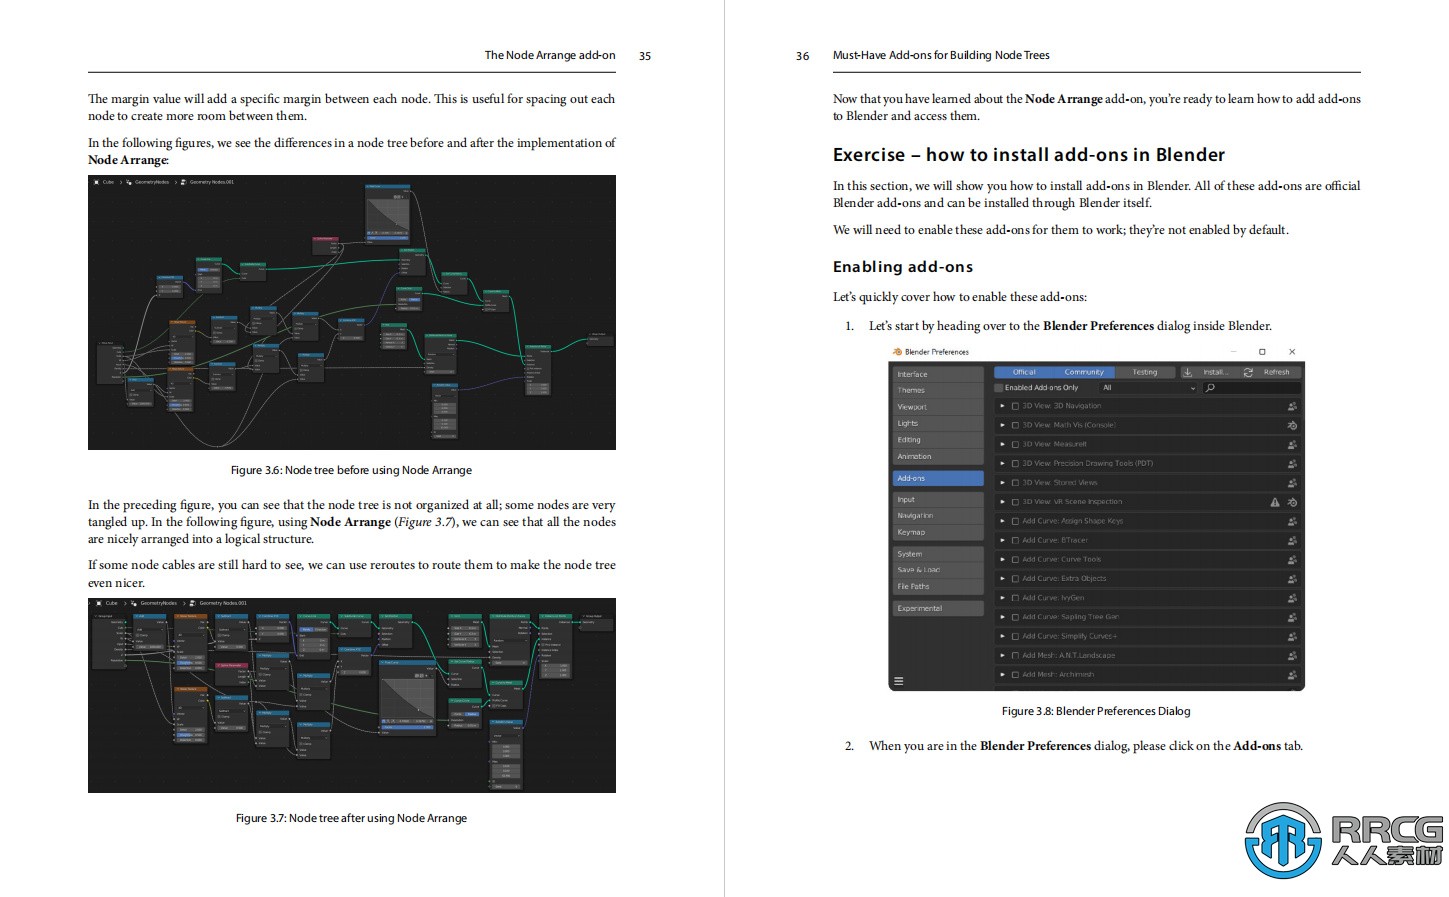Click the Install... button label
The width and height of the screenshot is (1449, 897).
coord(1214,372)
